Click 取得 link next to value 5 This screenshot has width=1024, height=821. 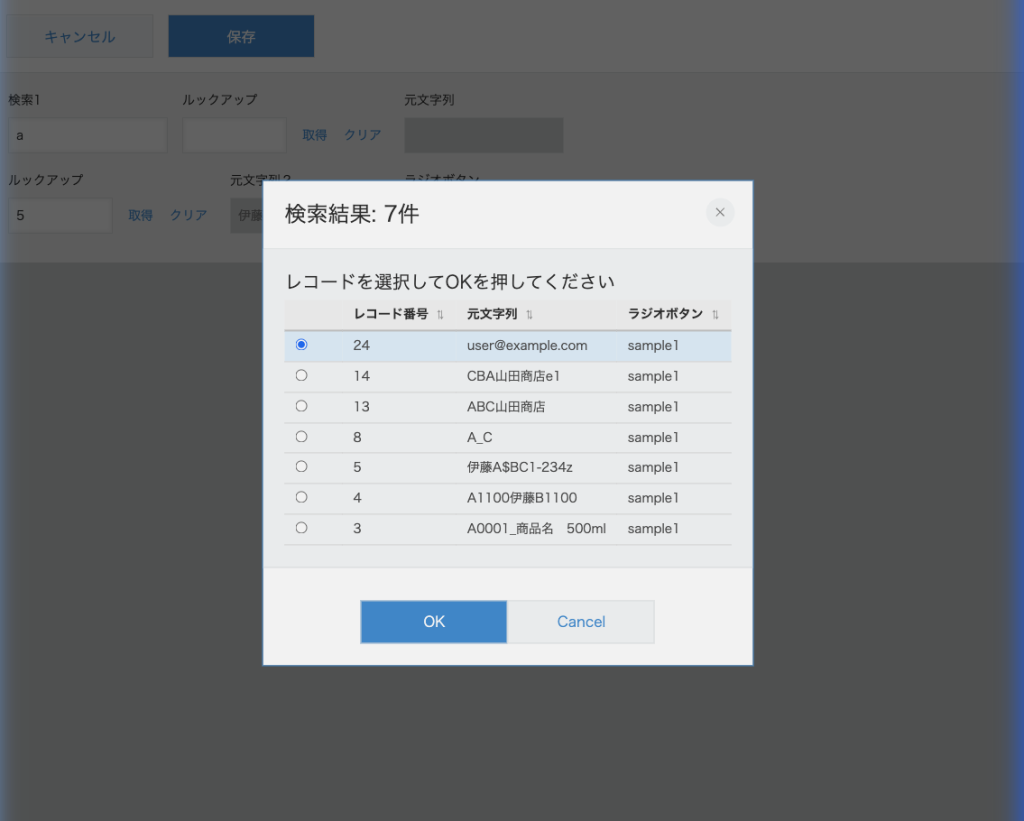click(140, 215)
